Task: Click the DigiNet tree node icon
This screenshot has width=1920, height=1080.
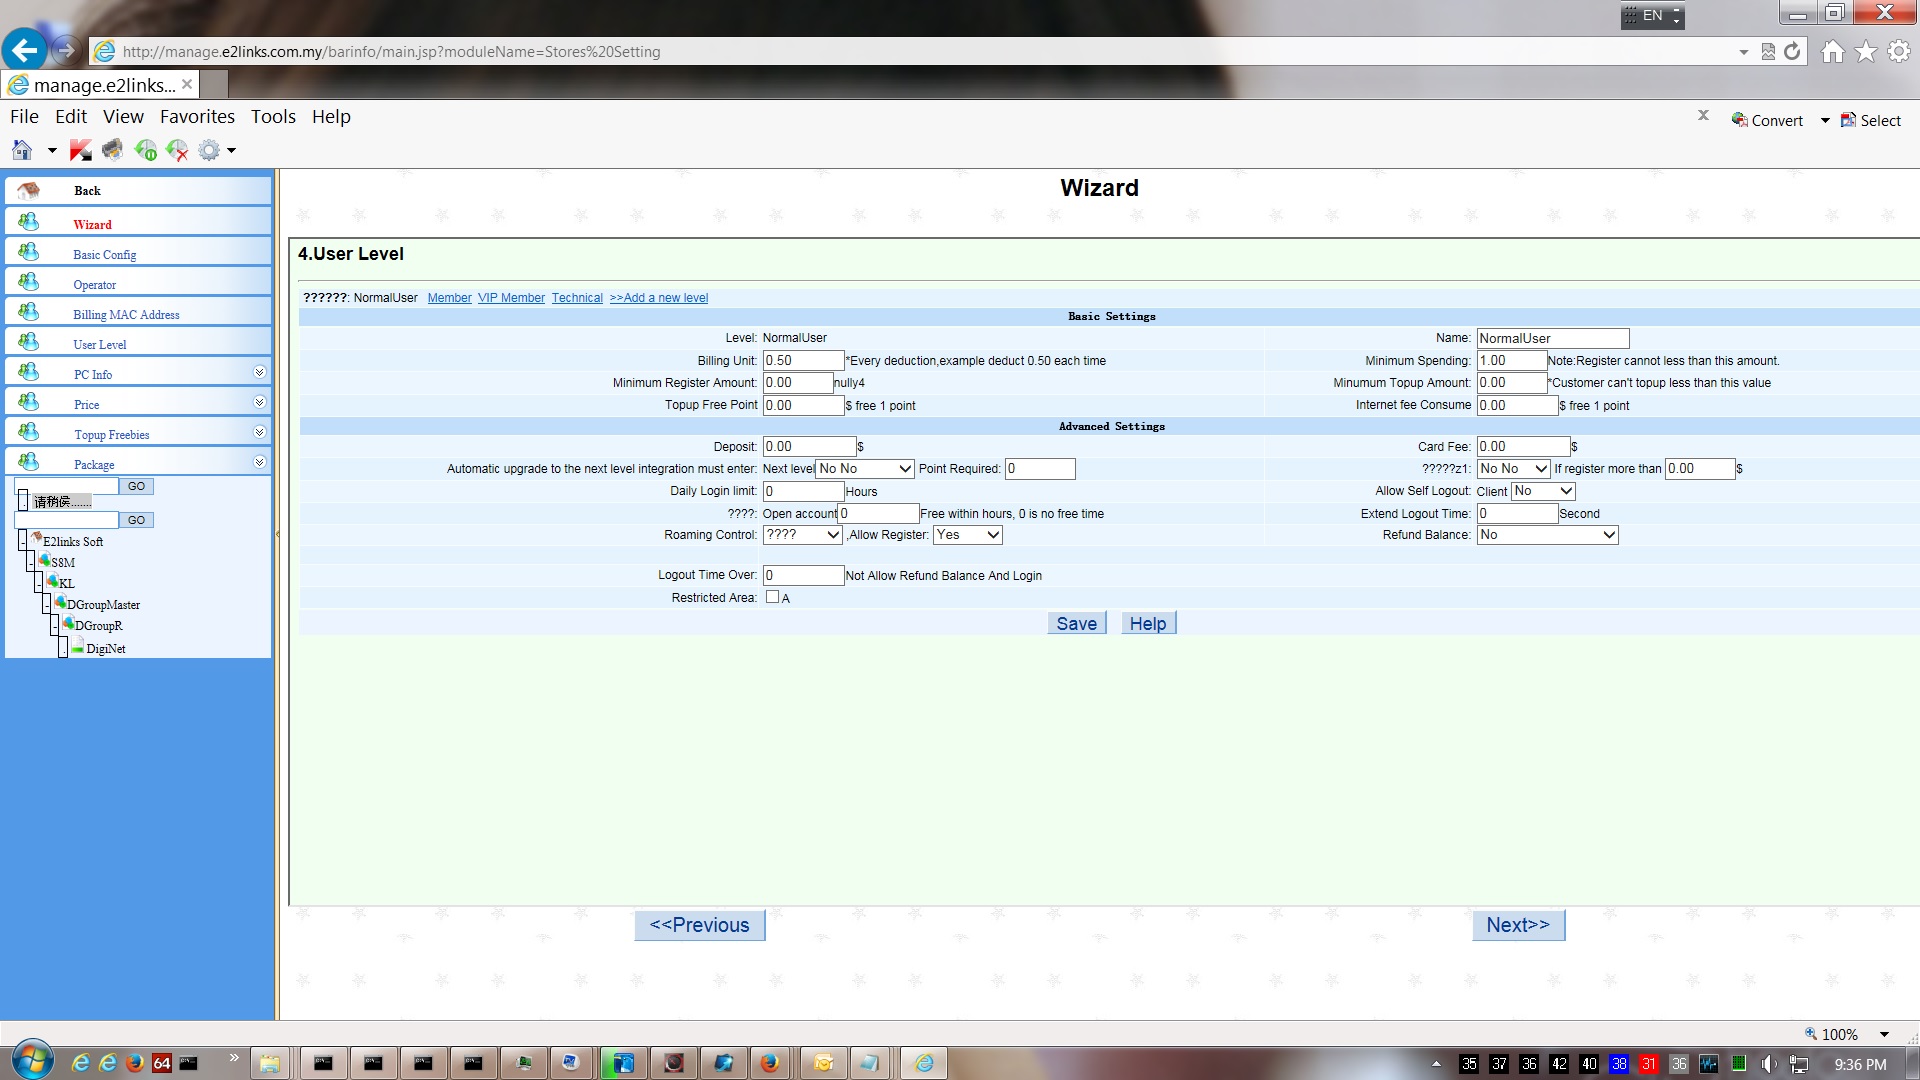Action: click(x=77, y=646)
